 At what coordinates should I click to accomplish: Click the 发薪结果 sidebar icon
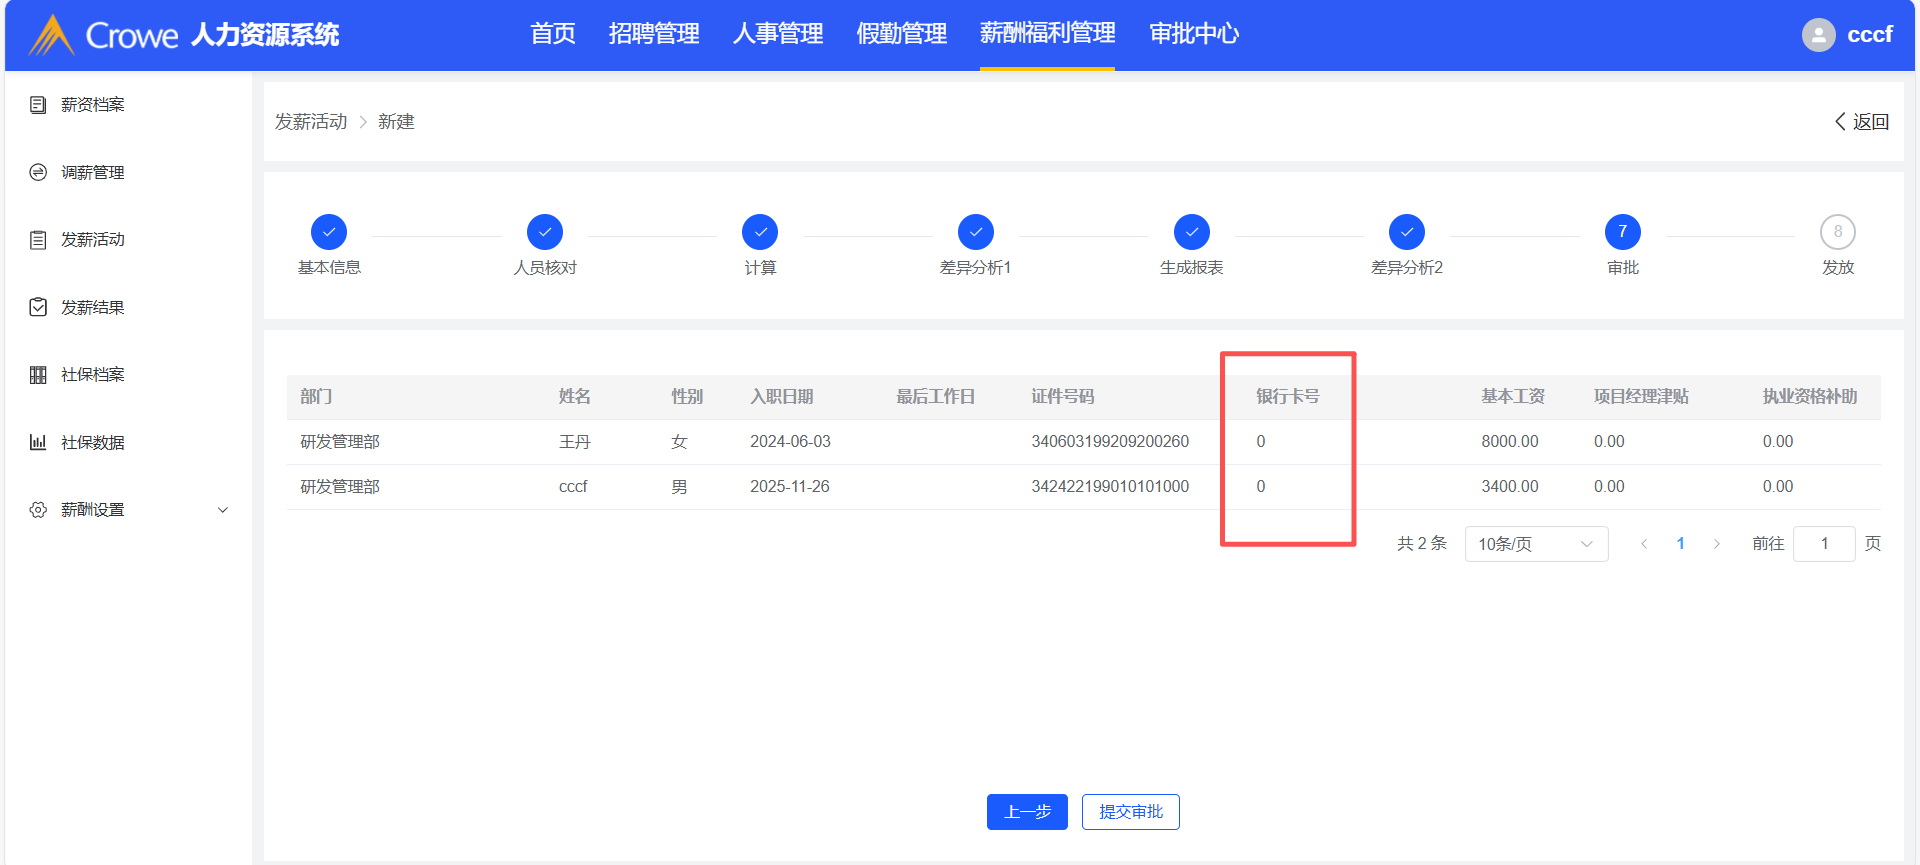tap(38, 307)
